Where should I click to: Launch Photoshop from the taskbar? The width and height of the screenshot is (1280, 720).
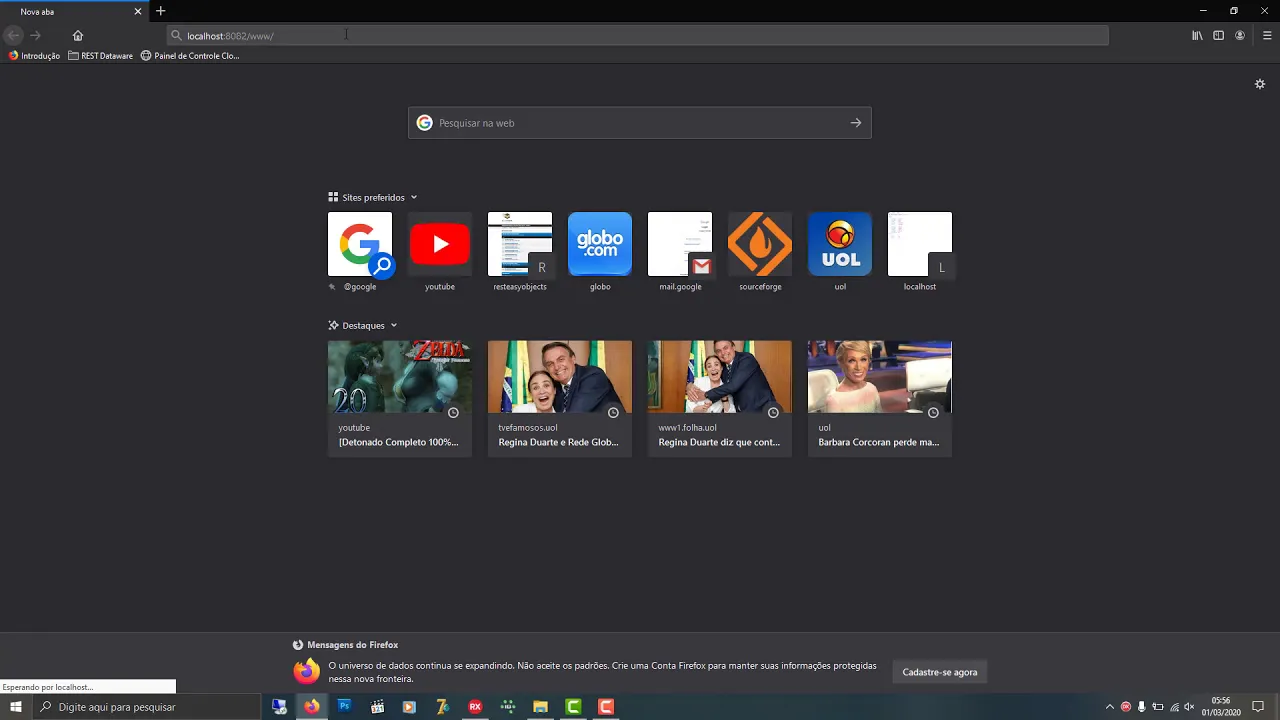pyautogui.click(x=344, y=707)
